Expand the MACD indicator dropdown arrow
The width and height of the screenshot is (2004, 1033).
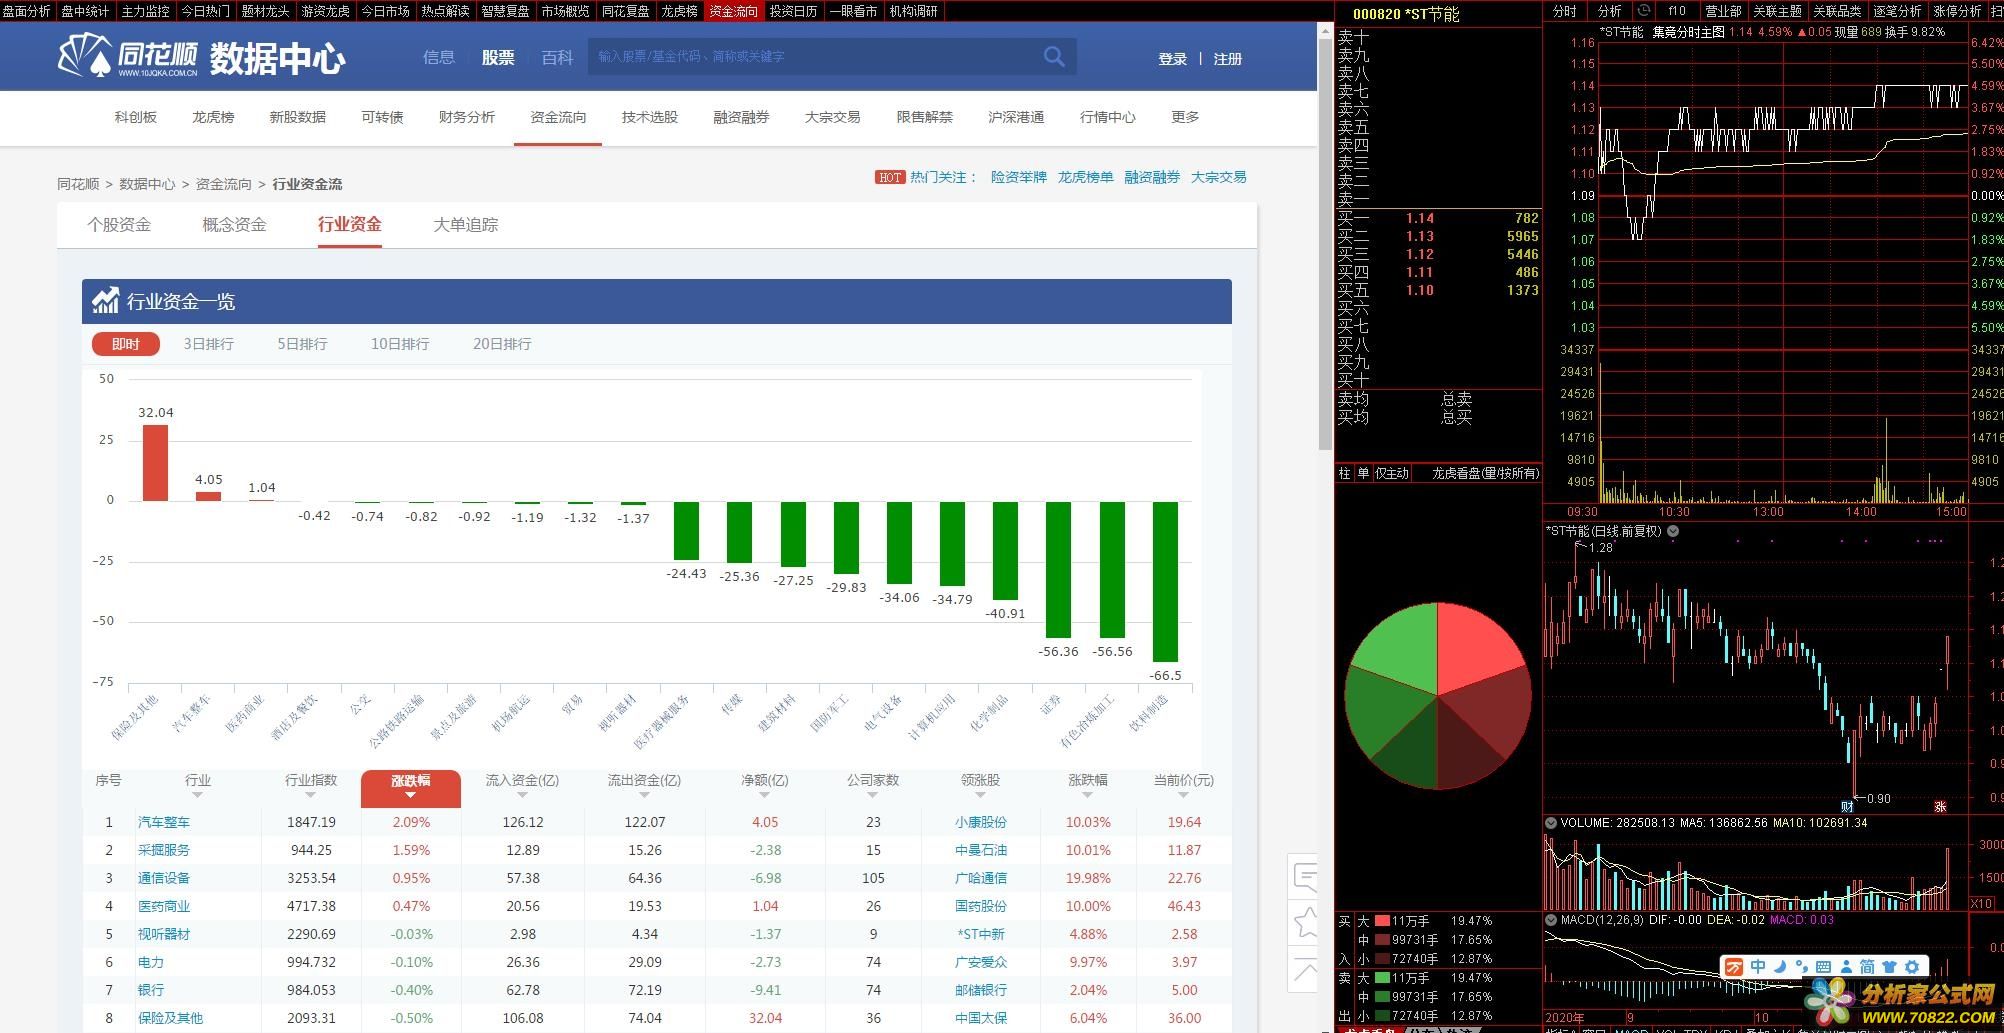pos(1551,920)
